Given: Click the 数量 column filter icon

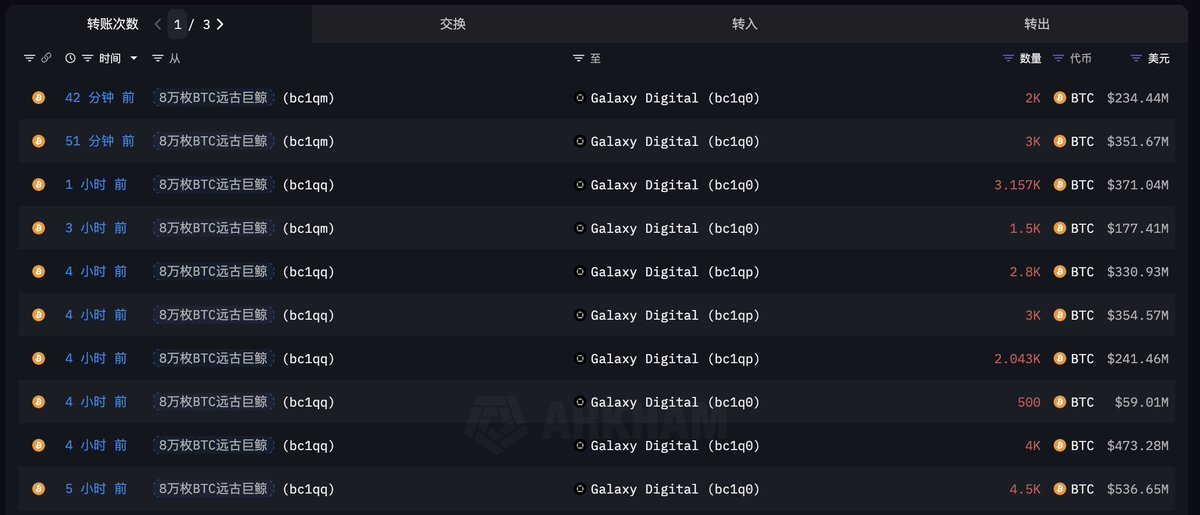Looking at the screenshot, I should (x=1008, y=59).
